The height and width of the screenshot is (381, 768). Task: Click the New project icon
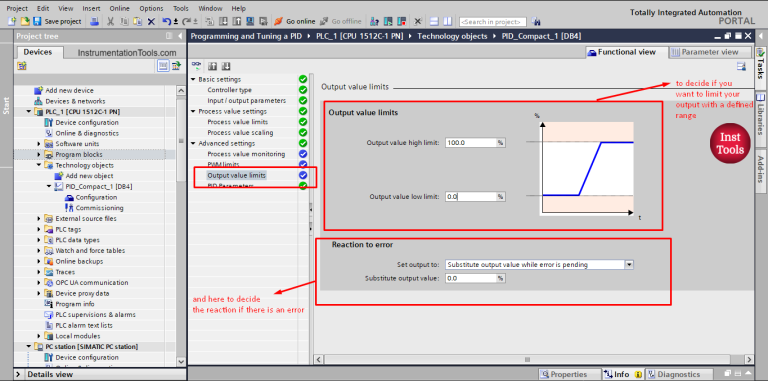(12, 22)
